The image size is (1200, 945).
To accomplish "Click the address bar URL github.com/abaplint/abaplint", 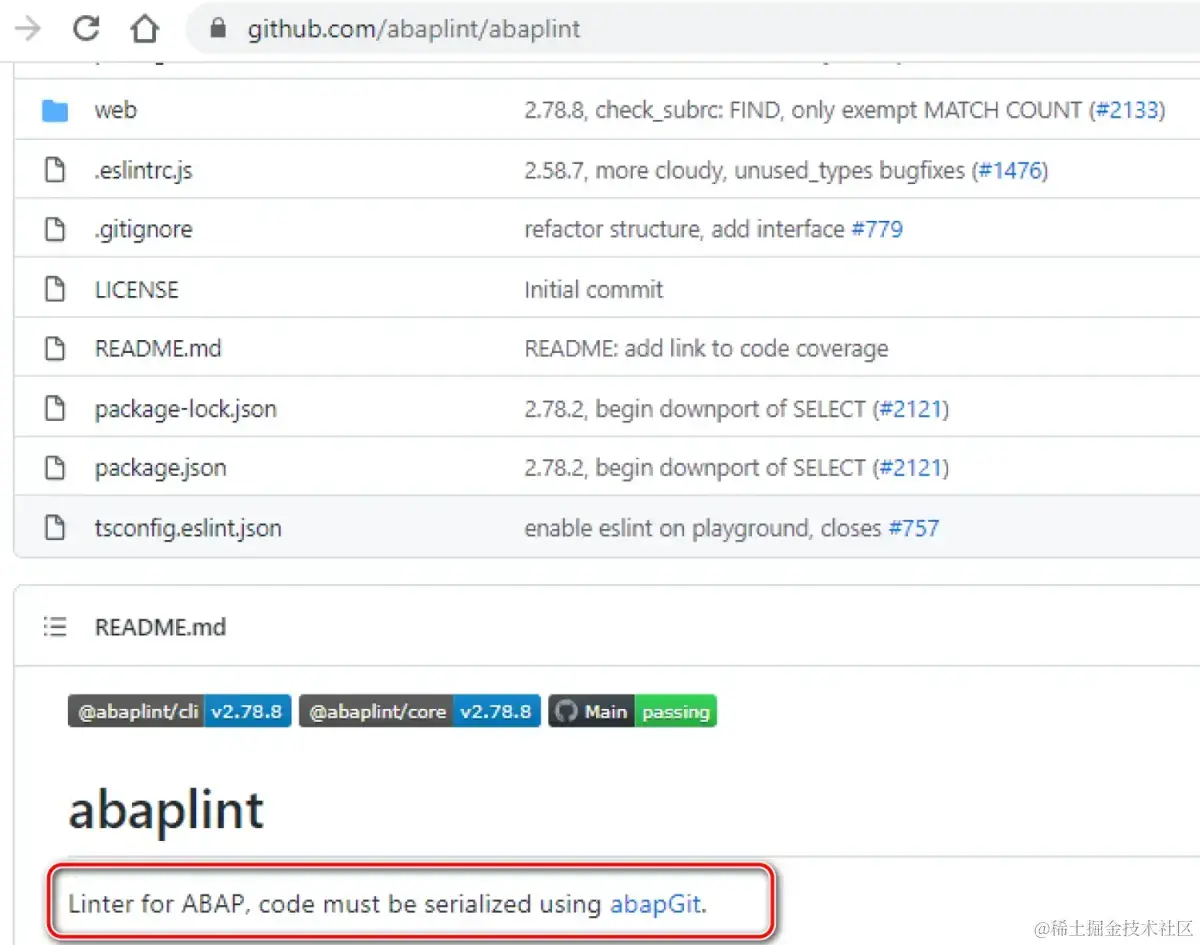I will tap(414, 29).
